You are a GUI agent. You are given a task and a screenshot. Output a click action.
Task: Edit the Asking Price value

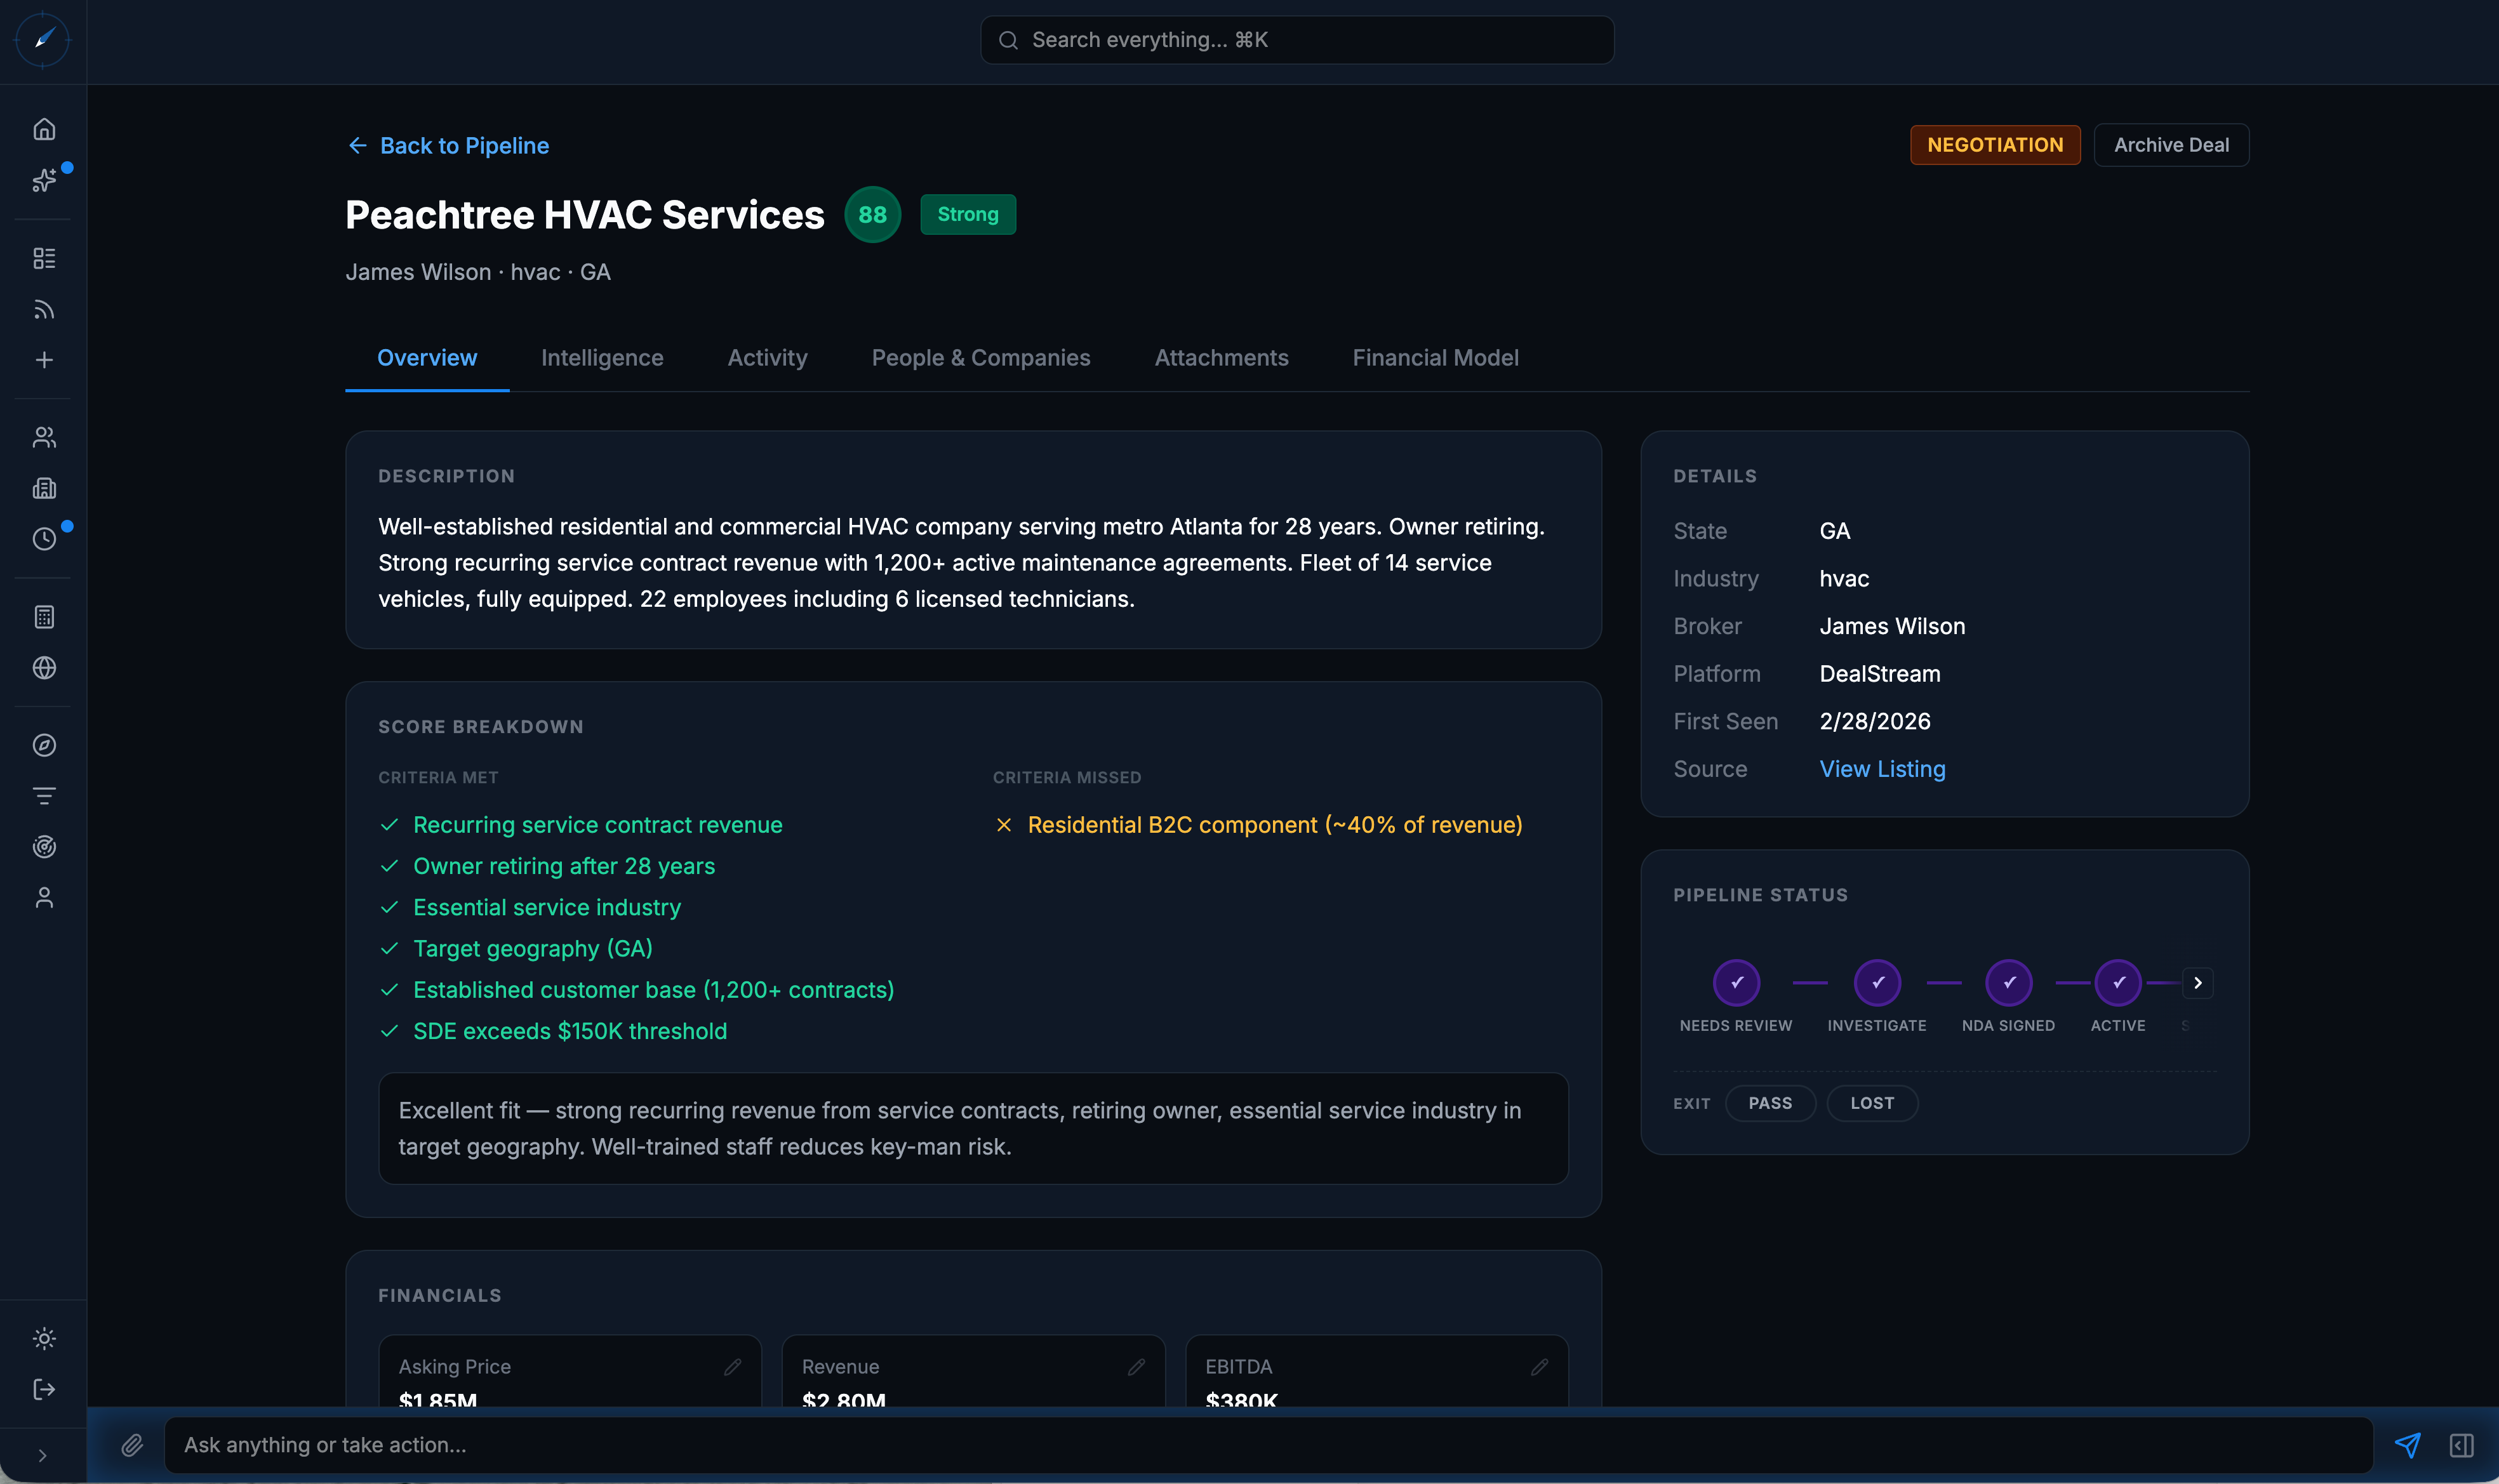point(735,1366)
